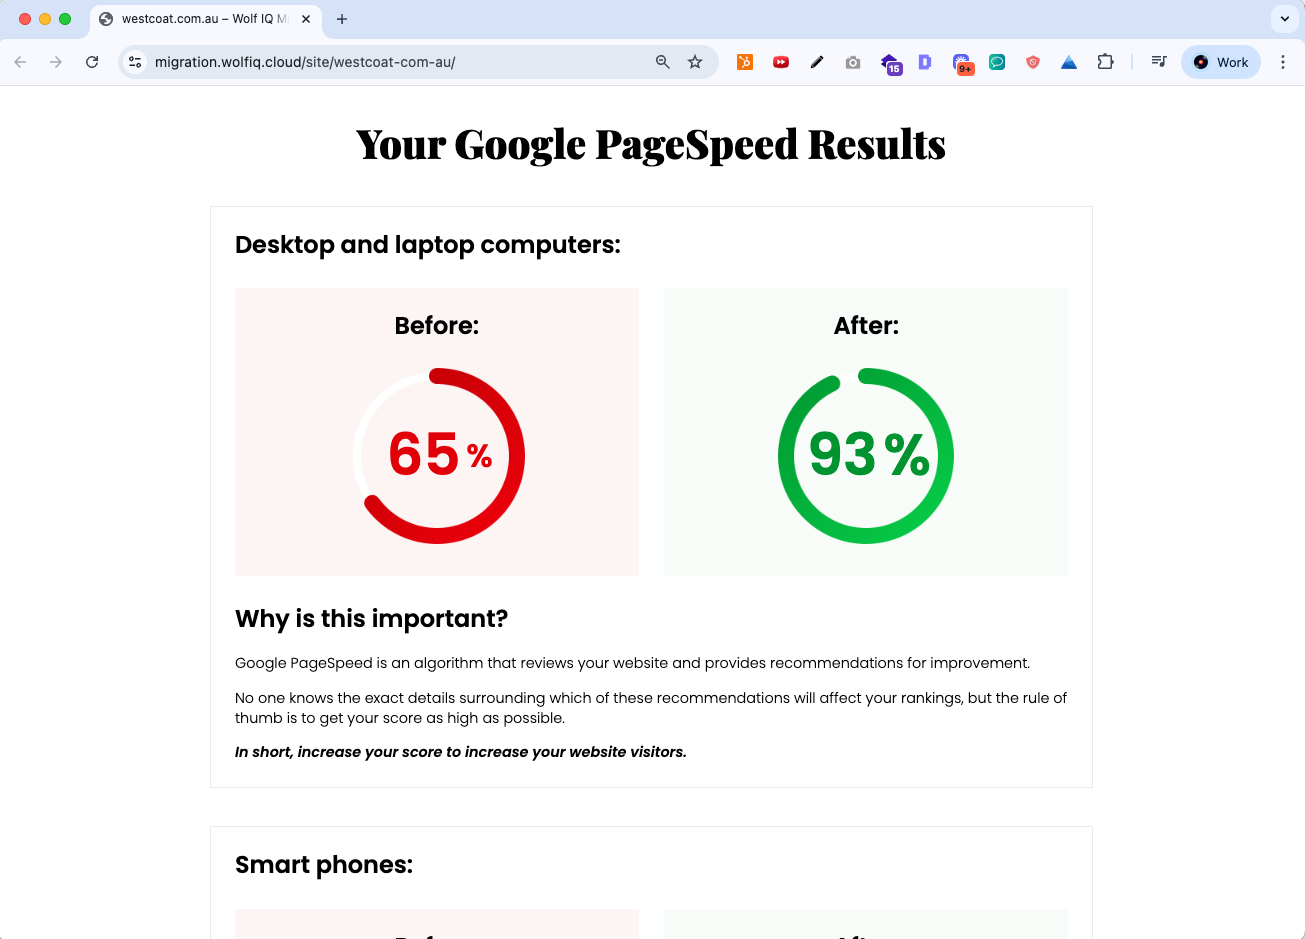Open the HubSpot extension
This screenshot has width=1305, height=939.
(745, 62)
